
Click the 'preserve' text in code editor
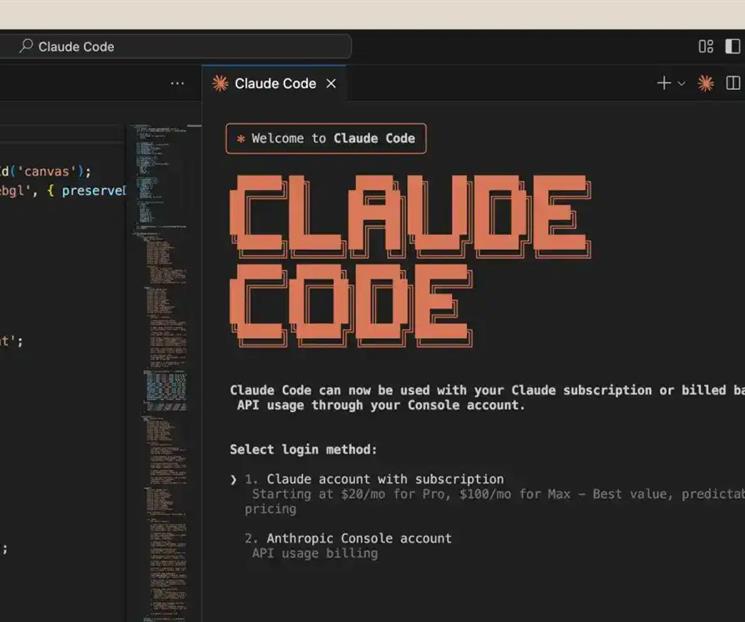coord(93,191)
